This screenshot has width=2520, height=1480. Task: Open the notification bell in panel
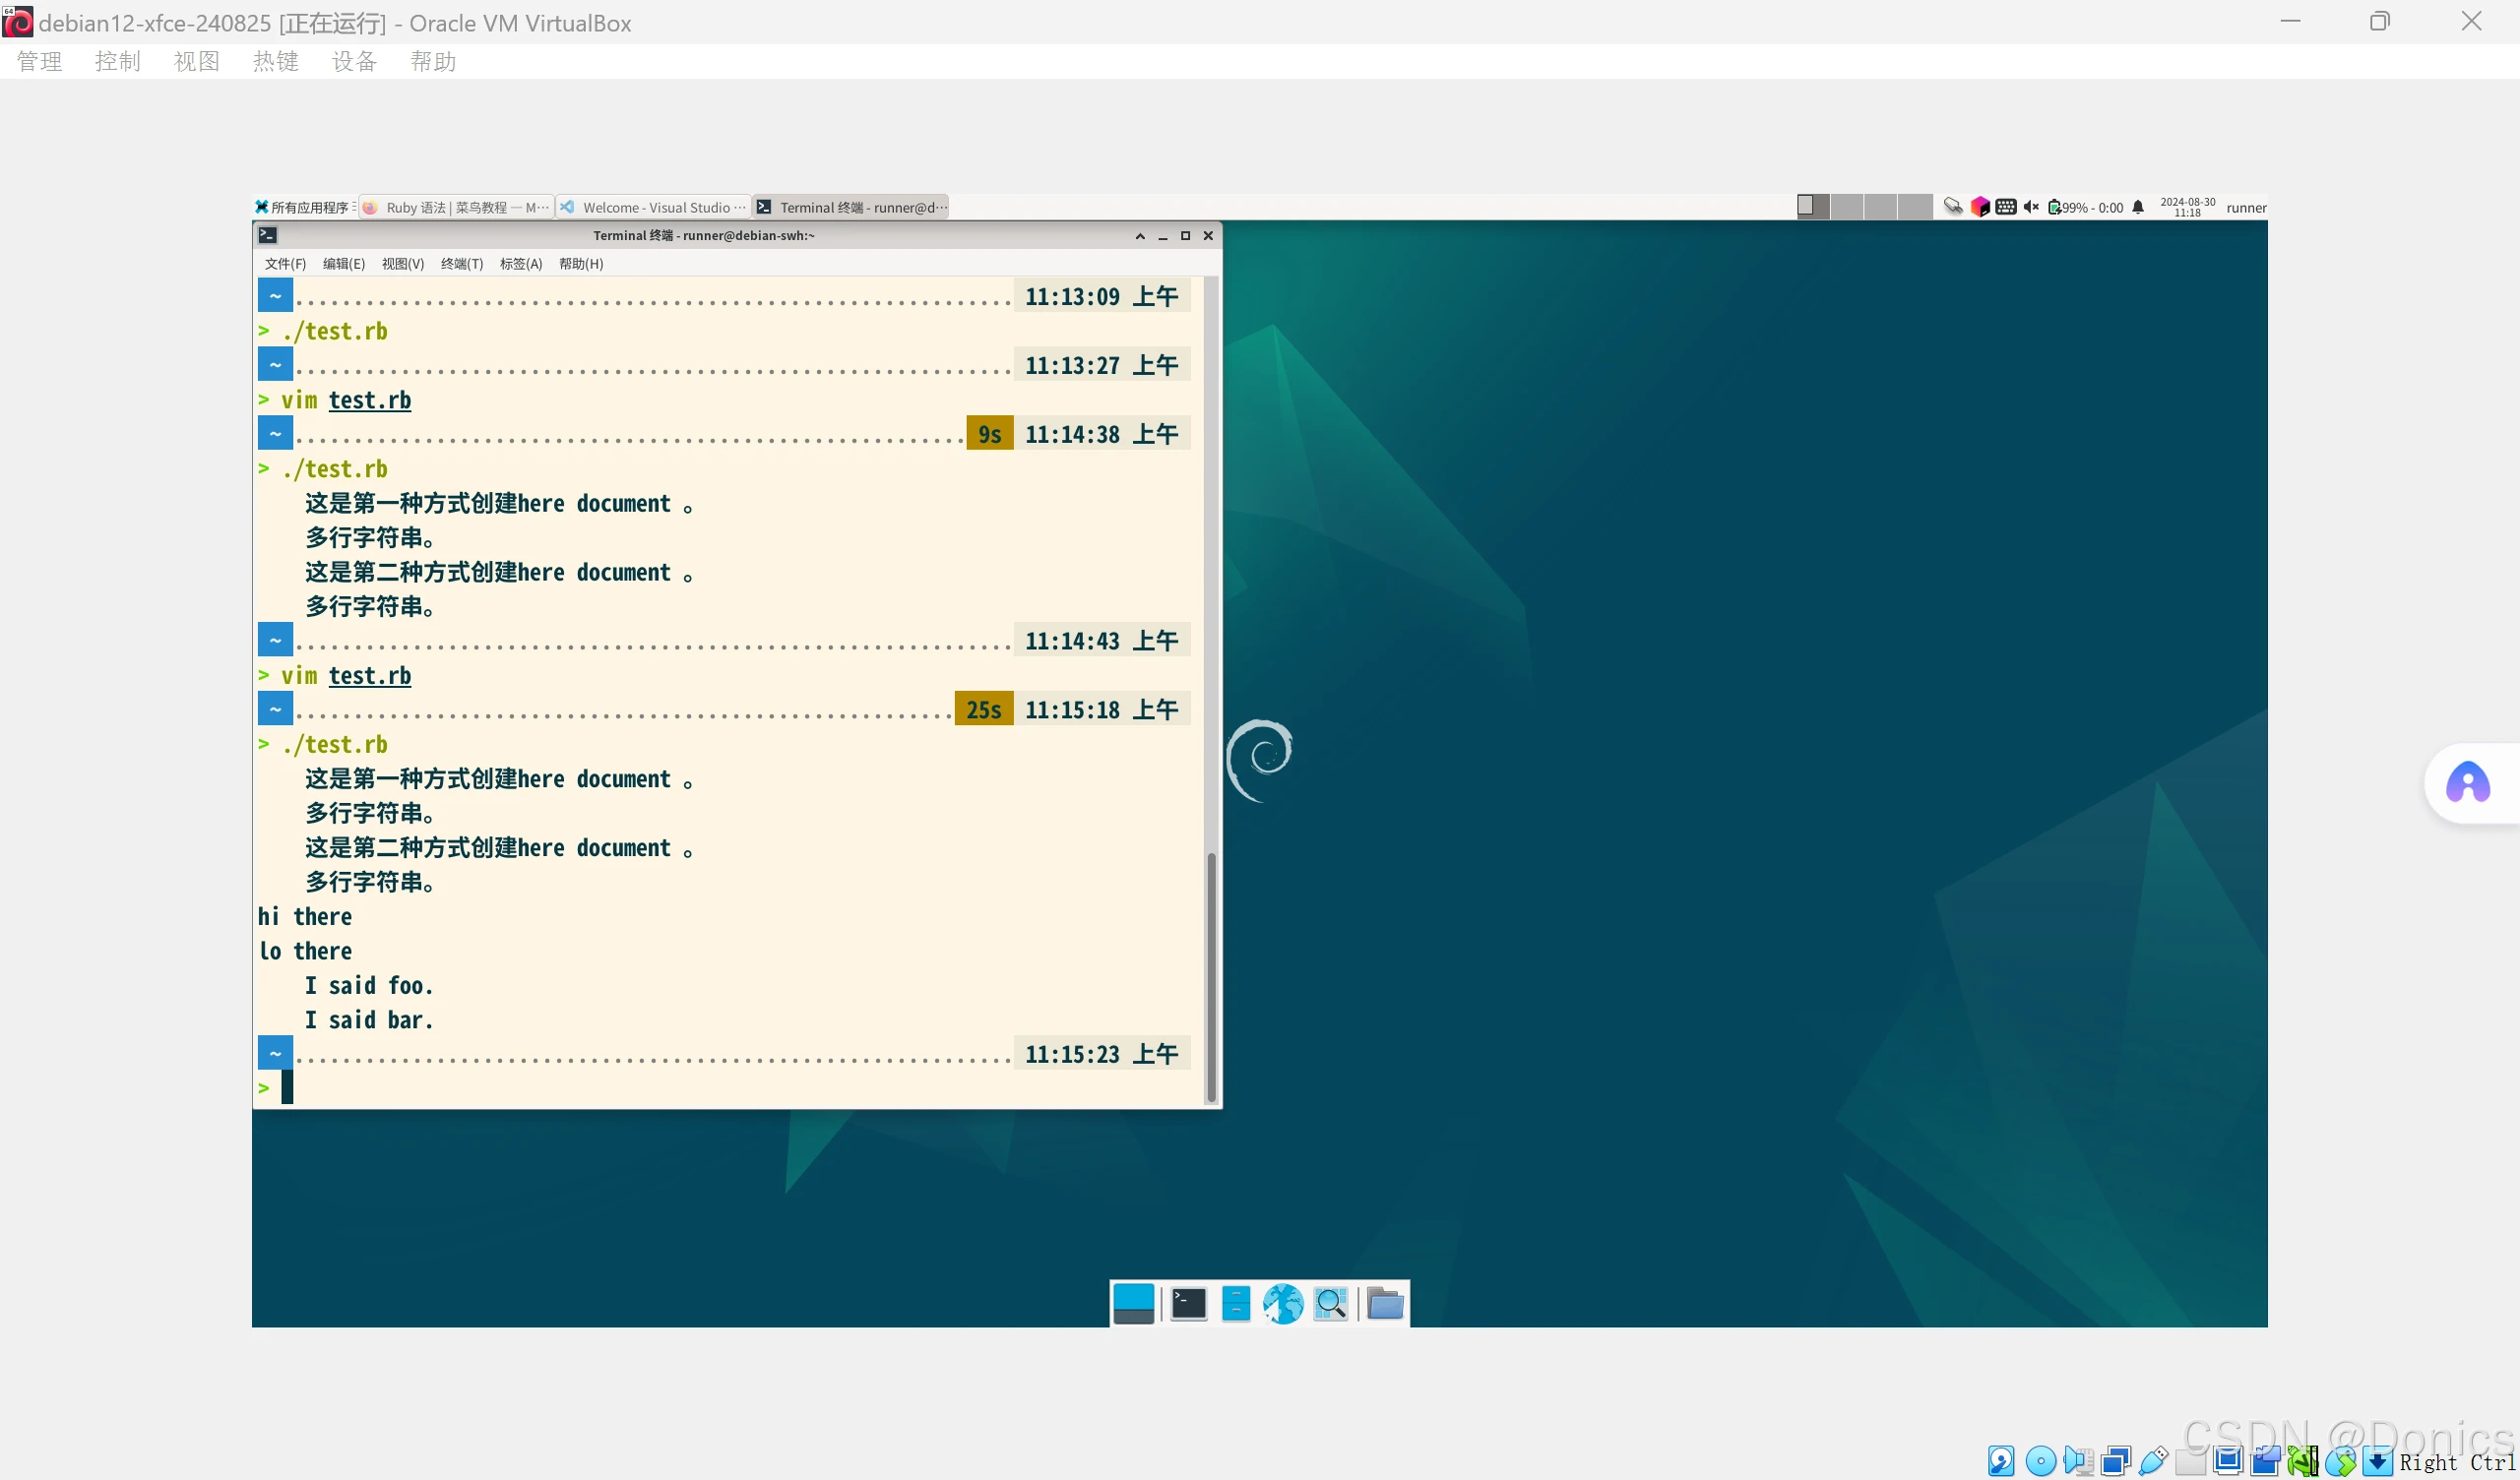[2138, 207]
